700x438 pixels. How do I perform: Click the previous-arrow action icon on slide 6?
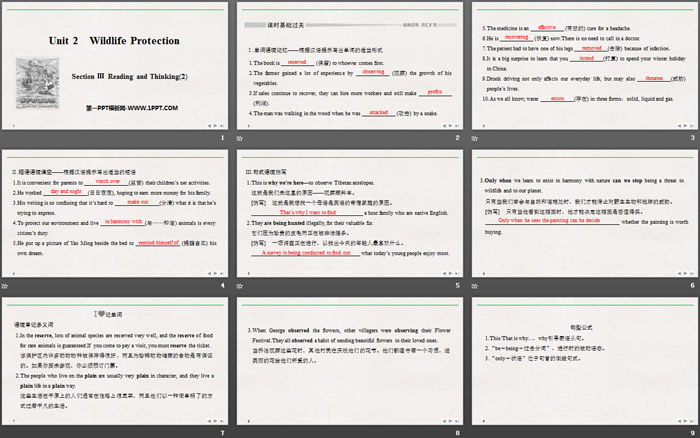(679, 273)
